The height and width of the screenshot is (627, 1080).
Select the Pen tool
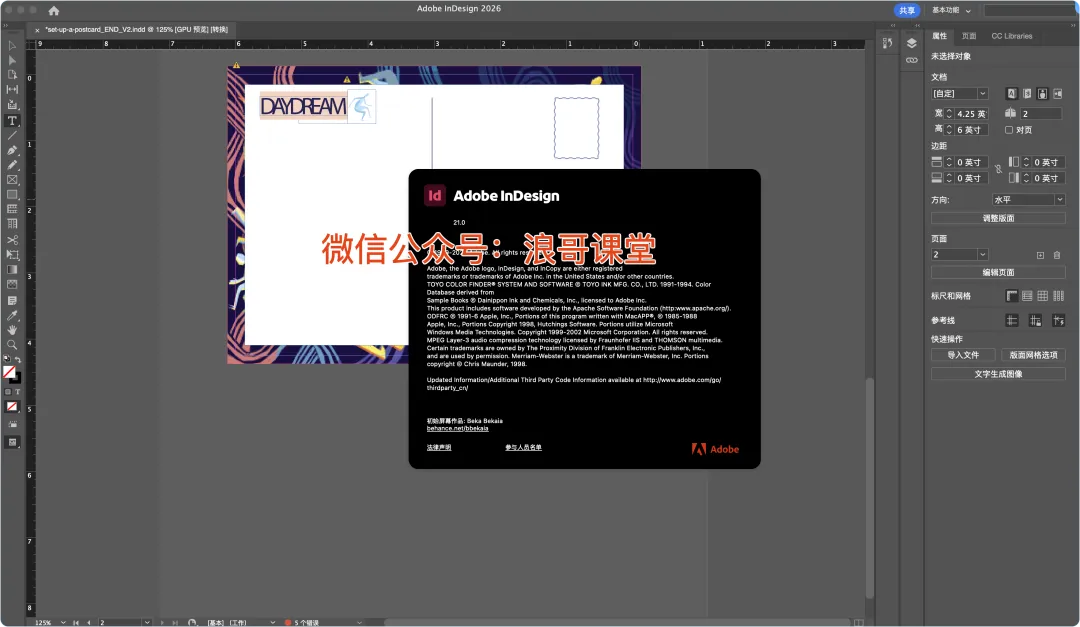(12, 150)
